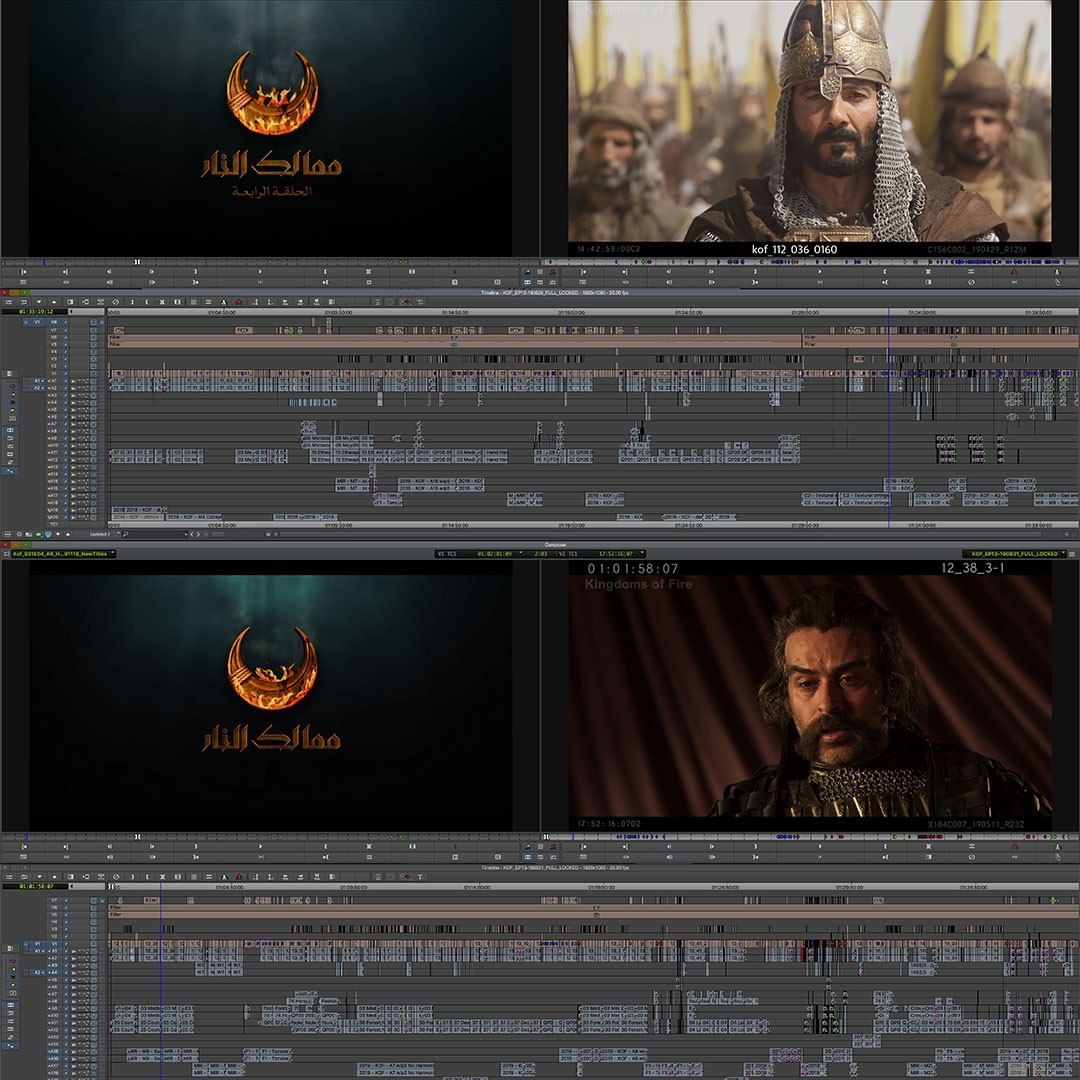Image resolution: width=1080 pixels, height=1080 pixels.
Task: Select red Lift/Overwrite segment tool in top Smart Tool
Action: (x=12, y=387)
